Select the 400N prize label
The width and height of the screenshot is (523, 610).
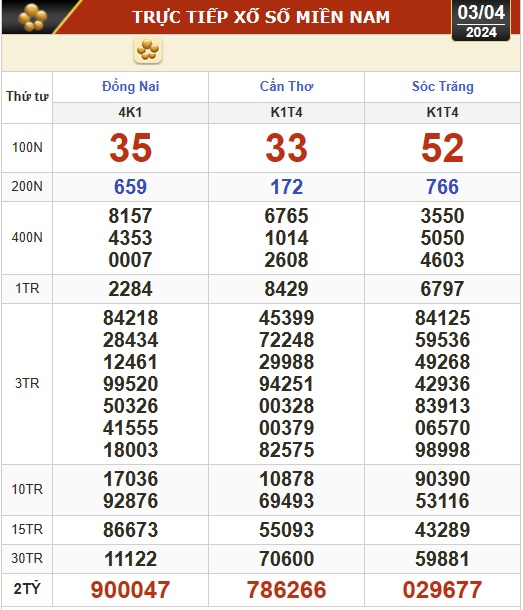click(27, 237)
